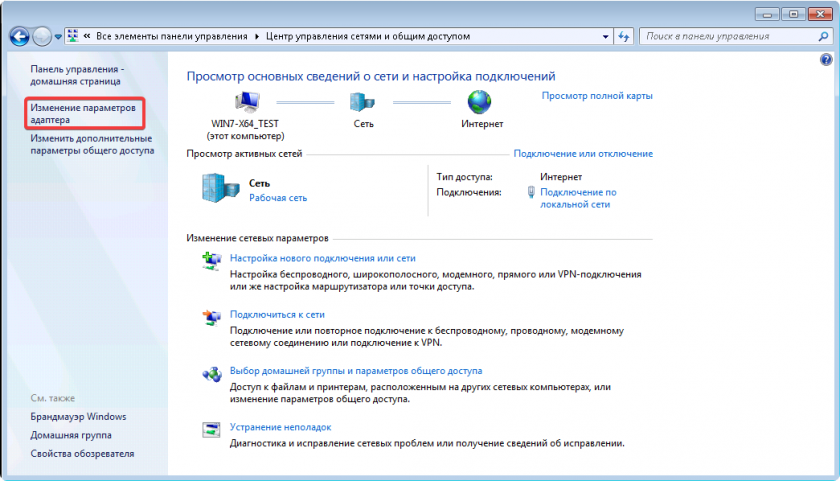Click the Back navigation arrow button
The width and height of the screenshot is (840, 481).
[19, 36]
